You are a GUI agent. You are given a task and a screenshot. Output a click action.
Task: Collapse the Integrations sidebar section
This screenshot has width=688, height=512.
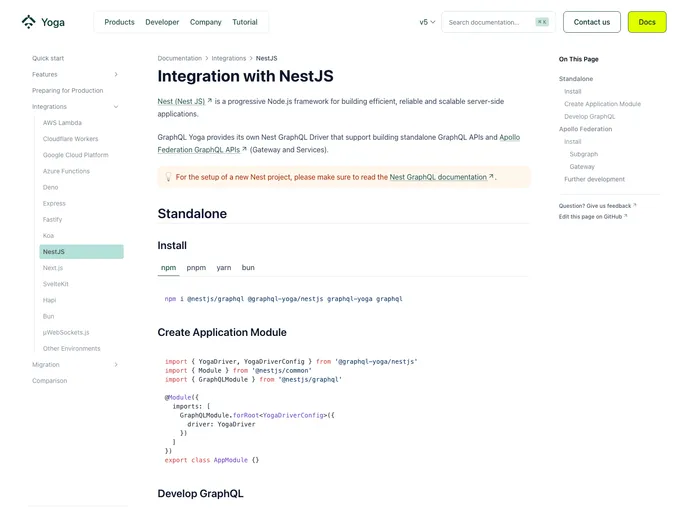pos(116,107)
